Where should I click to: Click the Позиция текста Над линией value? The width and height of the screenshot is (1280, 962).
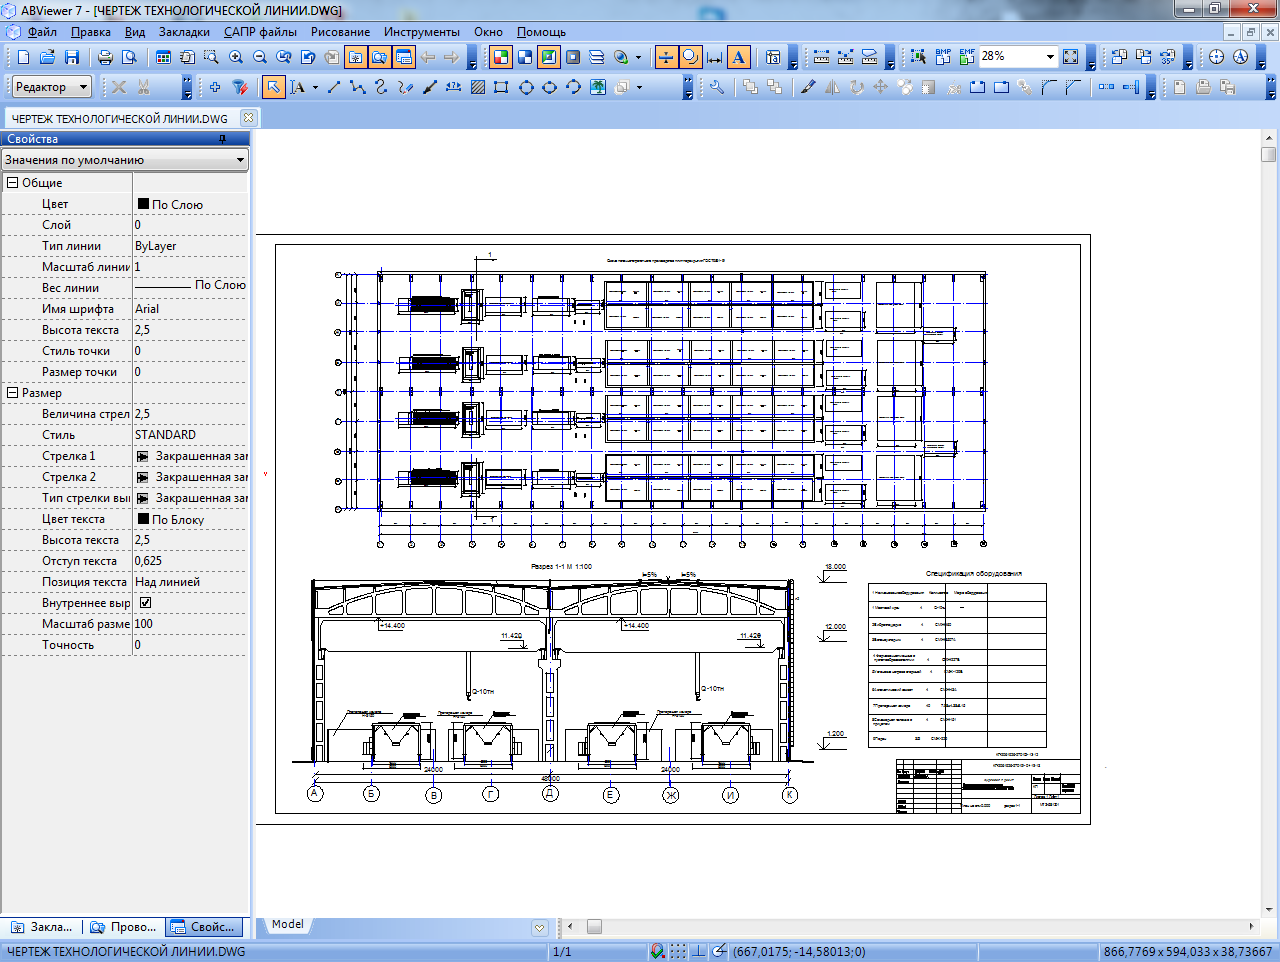(190, 582)
